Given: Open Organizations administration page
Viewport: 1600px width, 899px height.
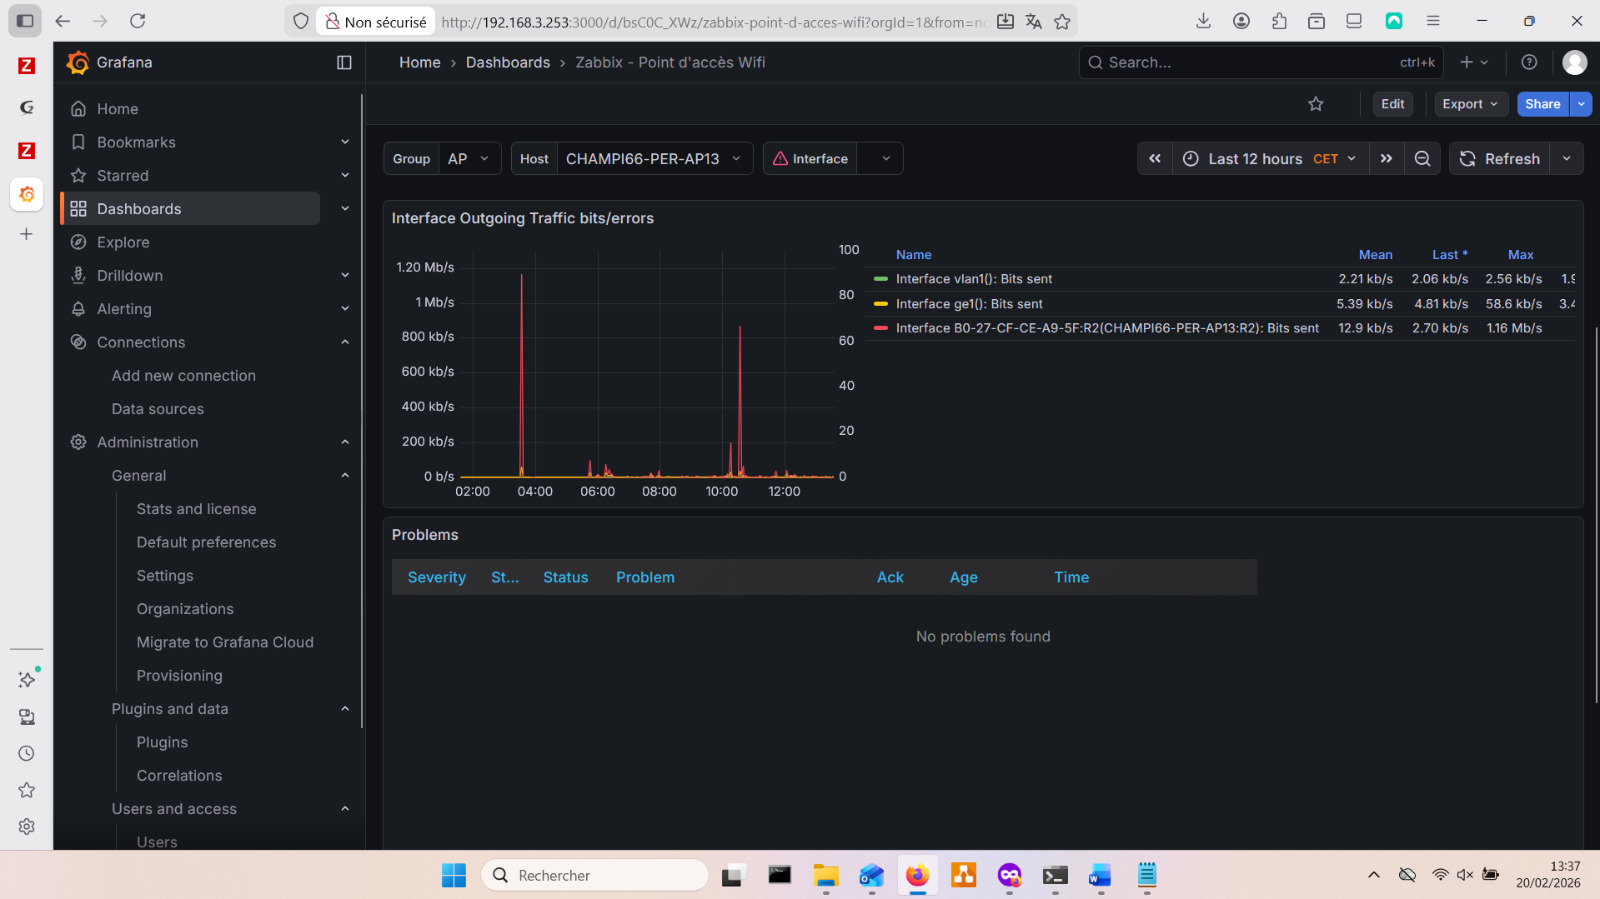Looking at the screenshot, I should pos(185,609).
